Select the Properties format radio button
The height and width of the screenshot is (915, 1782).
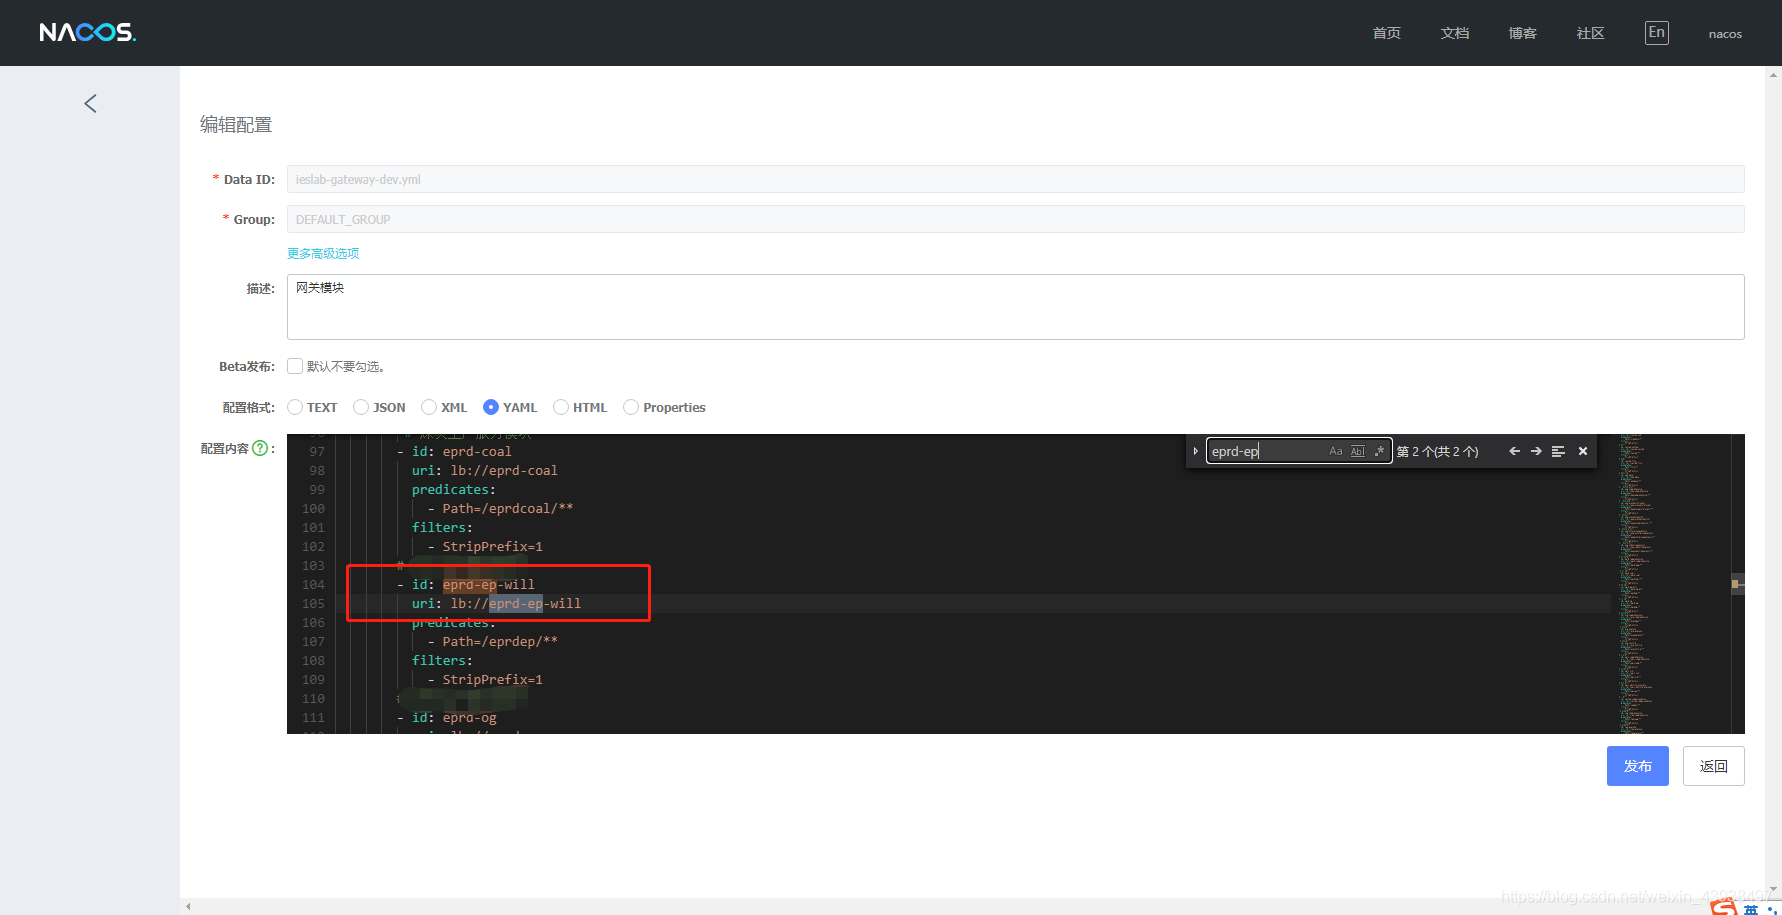pos(631,407)
